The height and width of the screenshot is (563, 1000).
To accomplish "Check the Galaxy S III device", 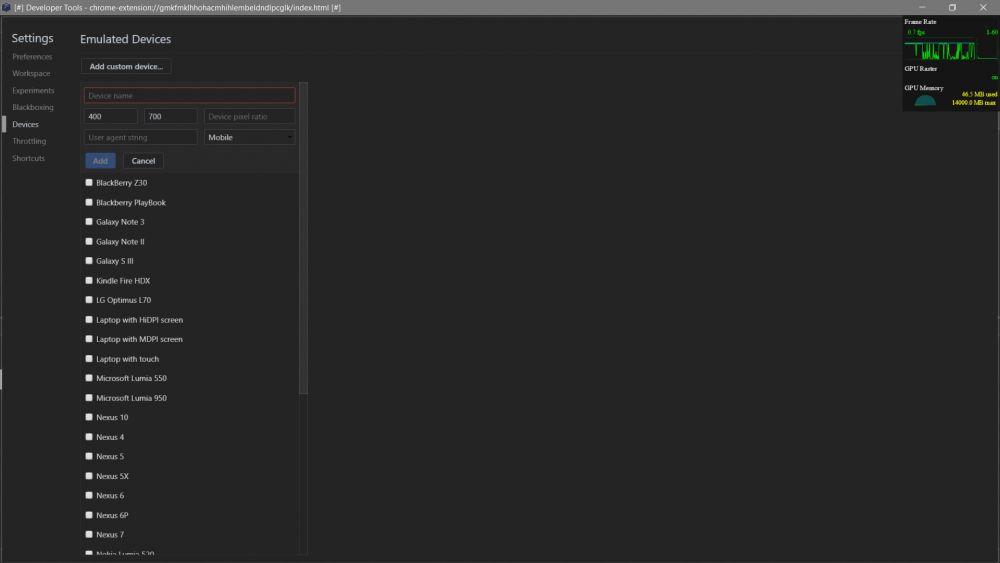I will click(89, 261).
